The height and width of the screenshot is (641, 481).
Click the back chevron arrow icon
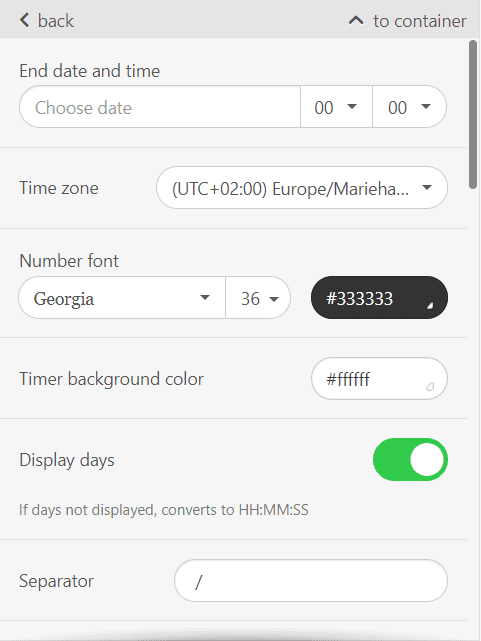pyautogui.click(x=25, y=20)
